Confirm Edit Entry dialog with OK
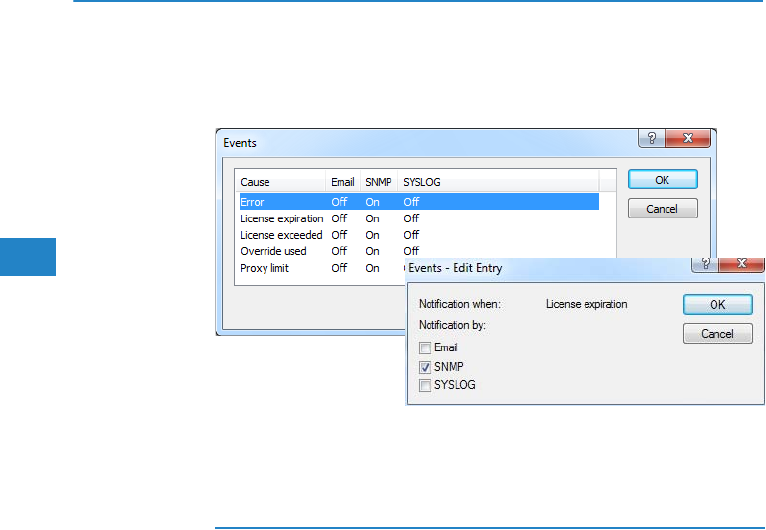The height and width of the screenshot is (530, 766). click(x=717, y=305)
